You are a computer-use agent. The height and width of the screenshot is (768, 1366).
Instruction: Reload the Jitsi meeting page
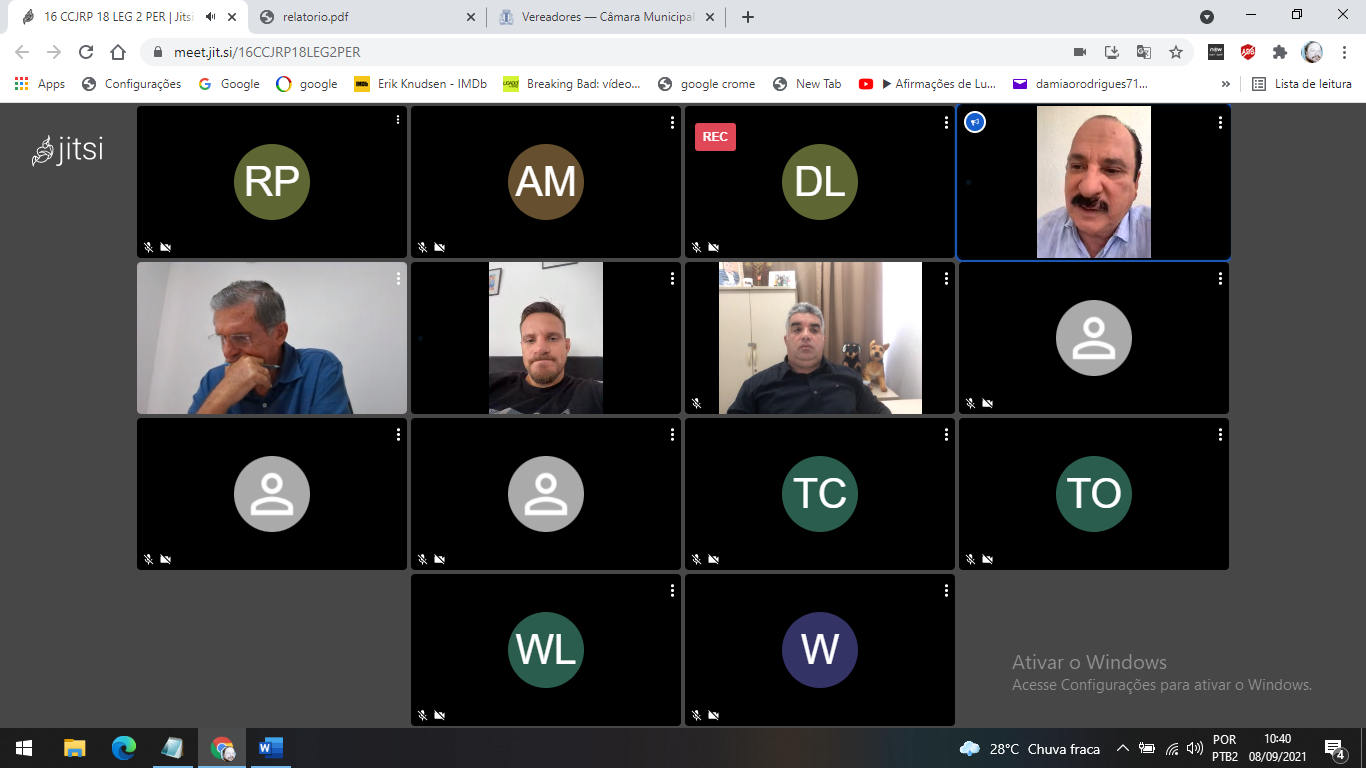86,52
